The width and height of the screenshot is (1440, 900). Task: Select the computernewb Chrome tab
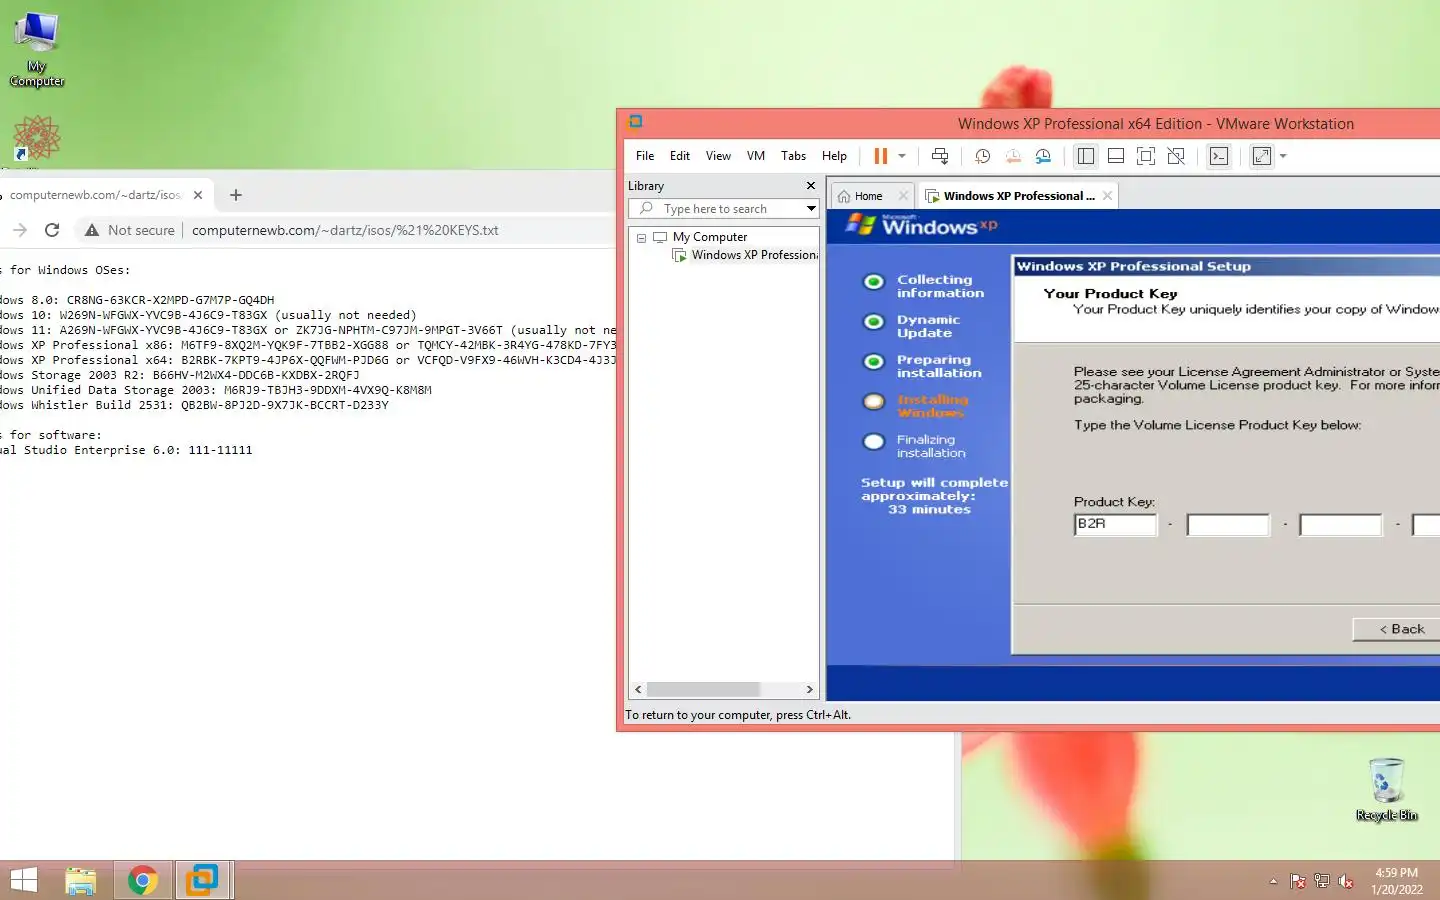pos(95,195)
